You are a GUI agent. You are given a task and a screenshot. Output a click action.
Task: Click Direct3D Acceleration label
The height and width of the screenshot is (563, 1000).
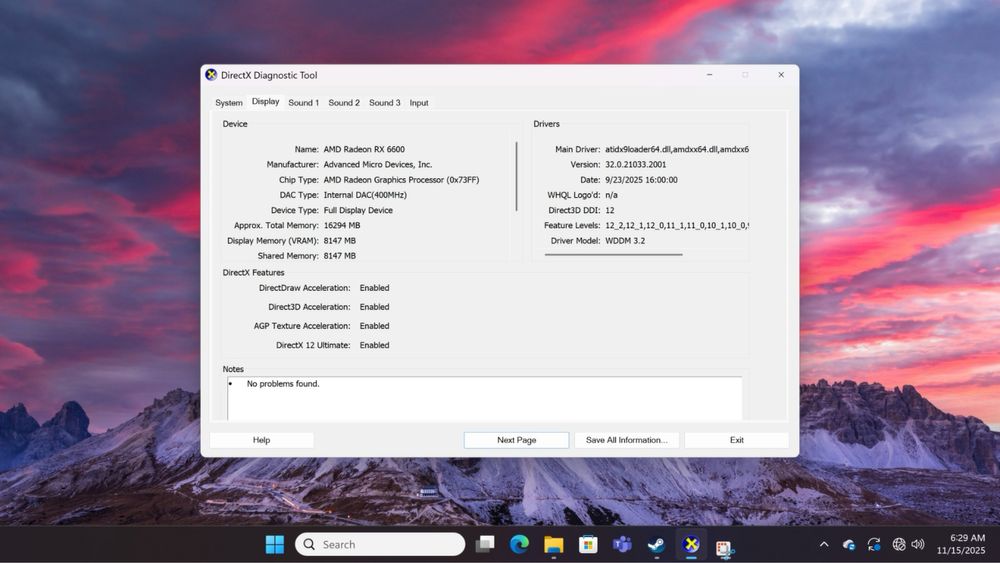[x=309, y=307]
